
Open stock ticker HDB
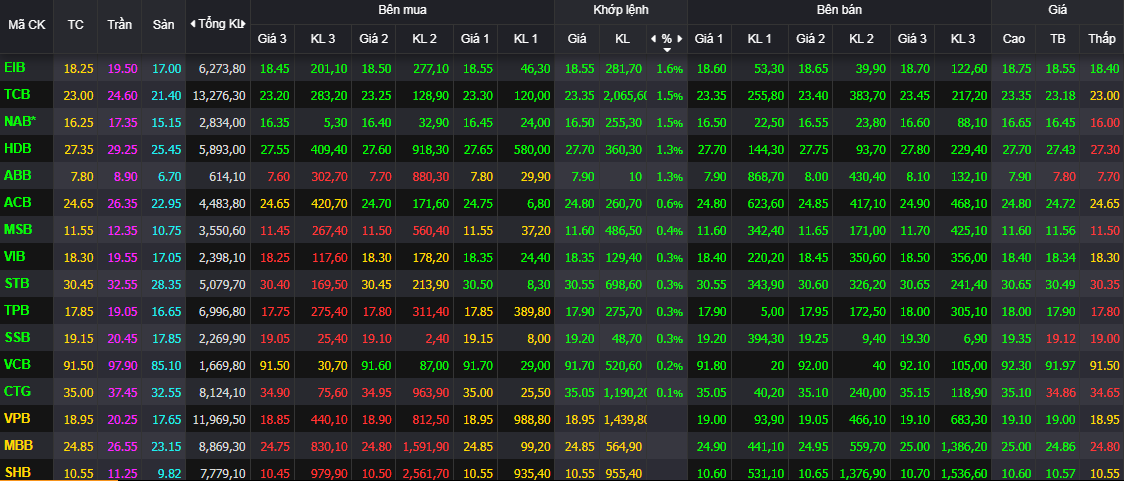[x=16, y=148]
